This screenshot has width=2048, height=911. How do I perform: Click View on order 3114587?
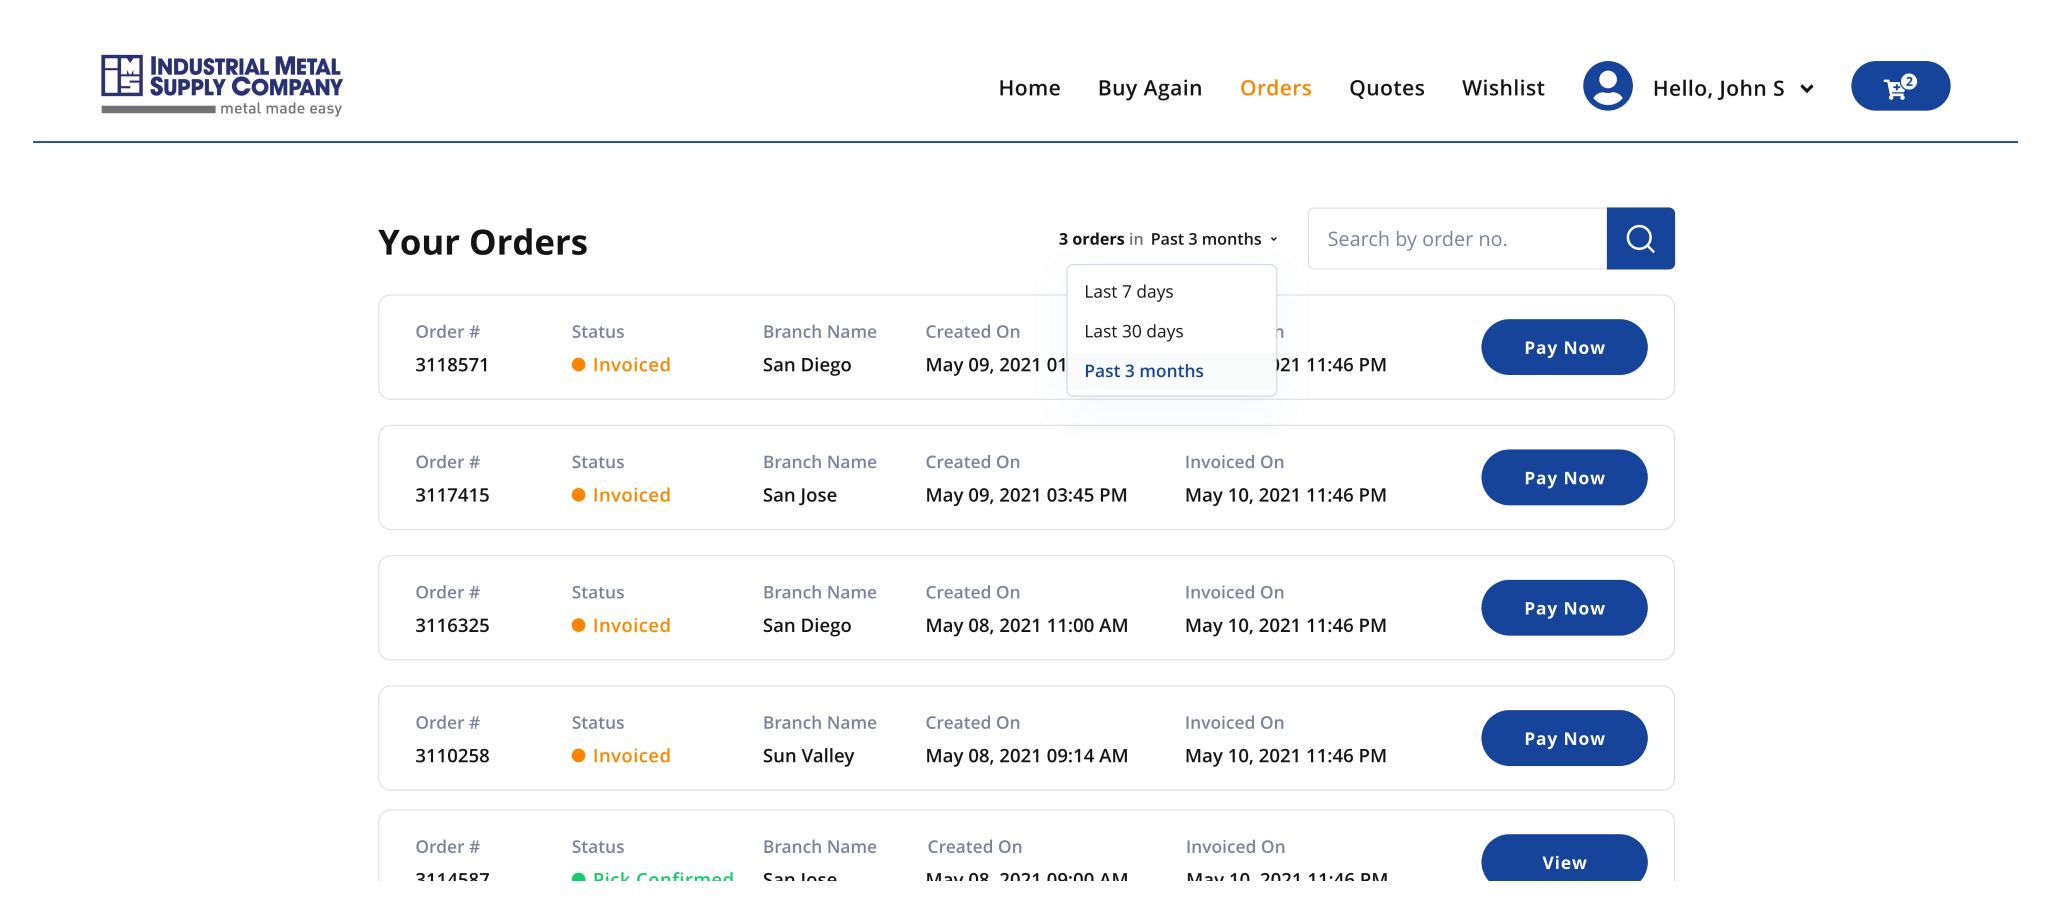point(1564,861)
